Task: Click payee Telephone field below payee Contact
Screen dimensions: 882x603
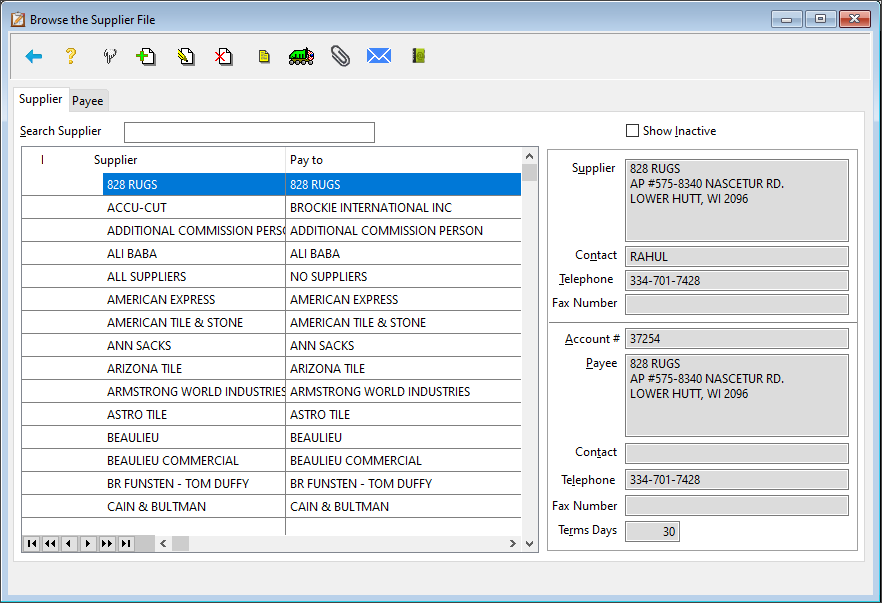Action: pos(737,480)
